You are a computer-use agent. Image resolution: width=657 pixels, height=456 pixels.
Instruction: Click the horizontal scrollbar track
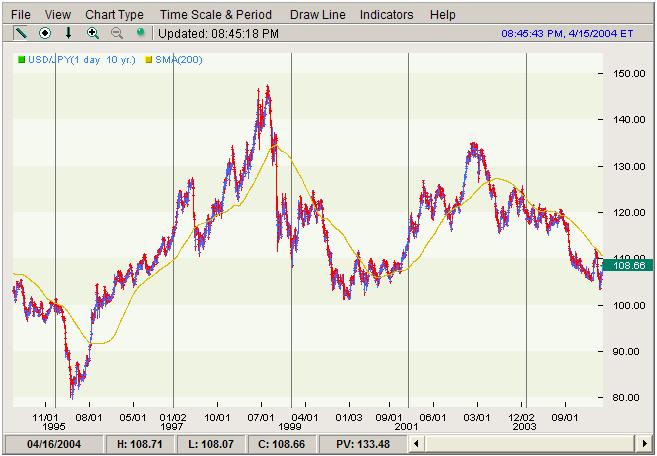click(530, 443)
